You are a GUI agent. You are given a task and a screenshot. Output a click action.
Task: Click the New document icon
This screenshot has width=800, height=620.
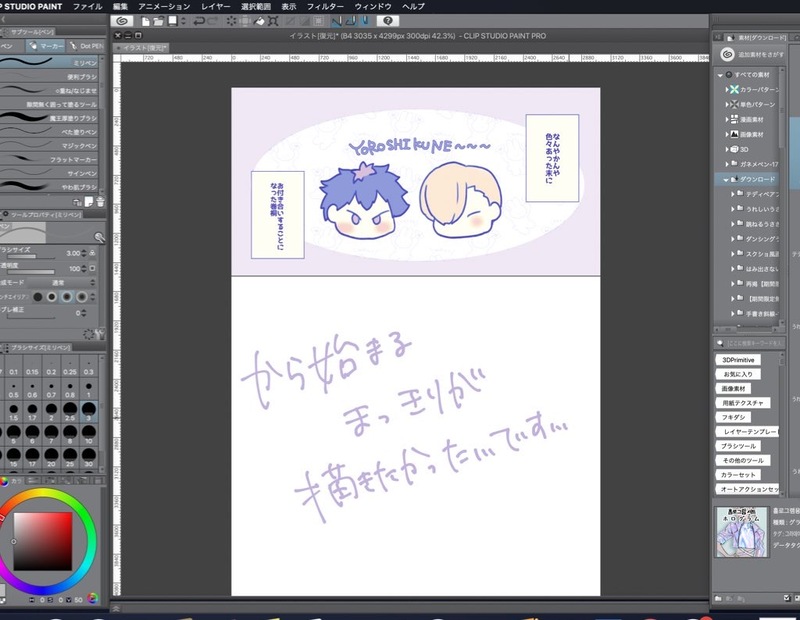pos(145,21)
